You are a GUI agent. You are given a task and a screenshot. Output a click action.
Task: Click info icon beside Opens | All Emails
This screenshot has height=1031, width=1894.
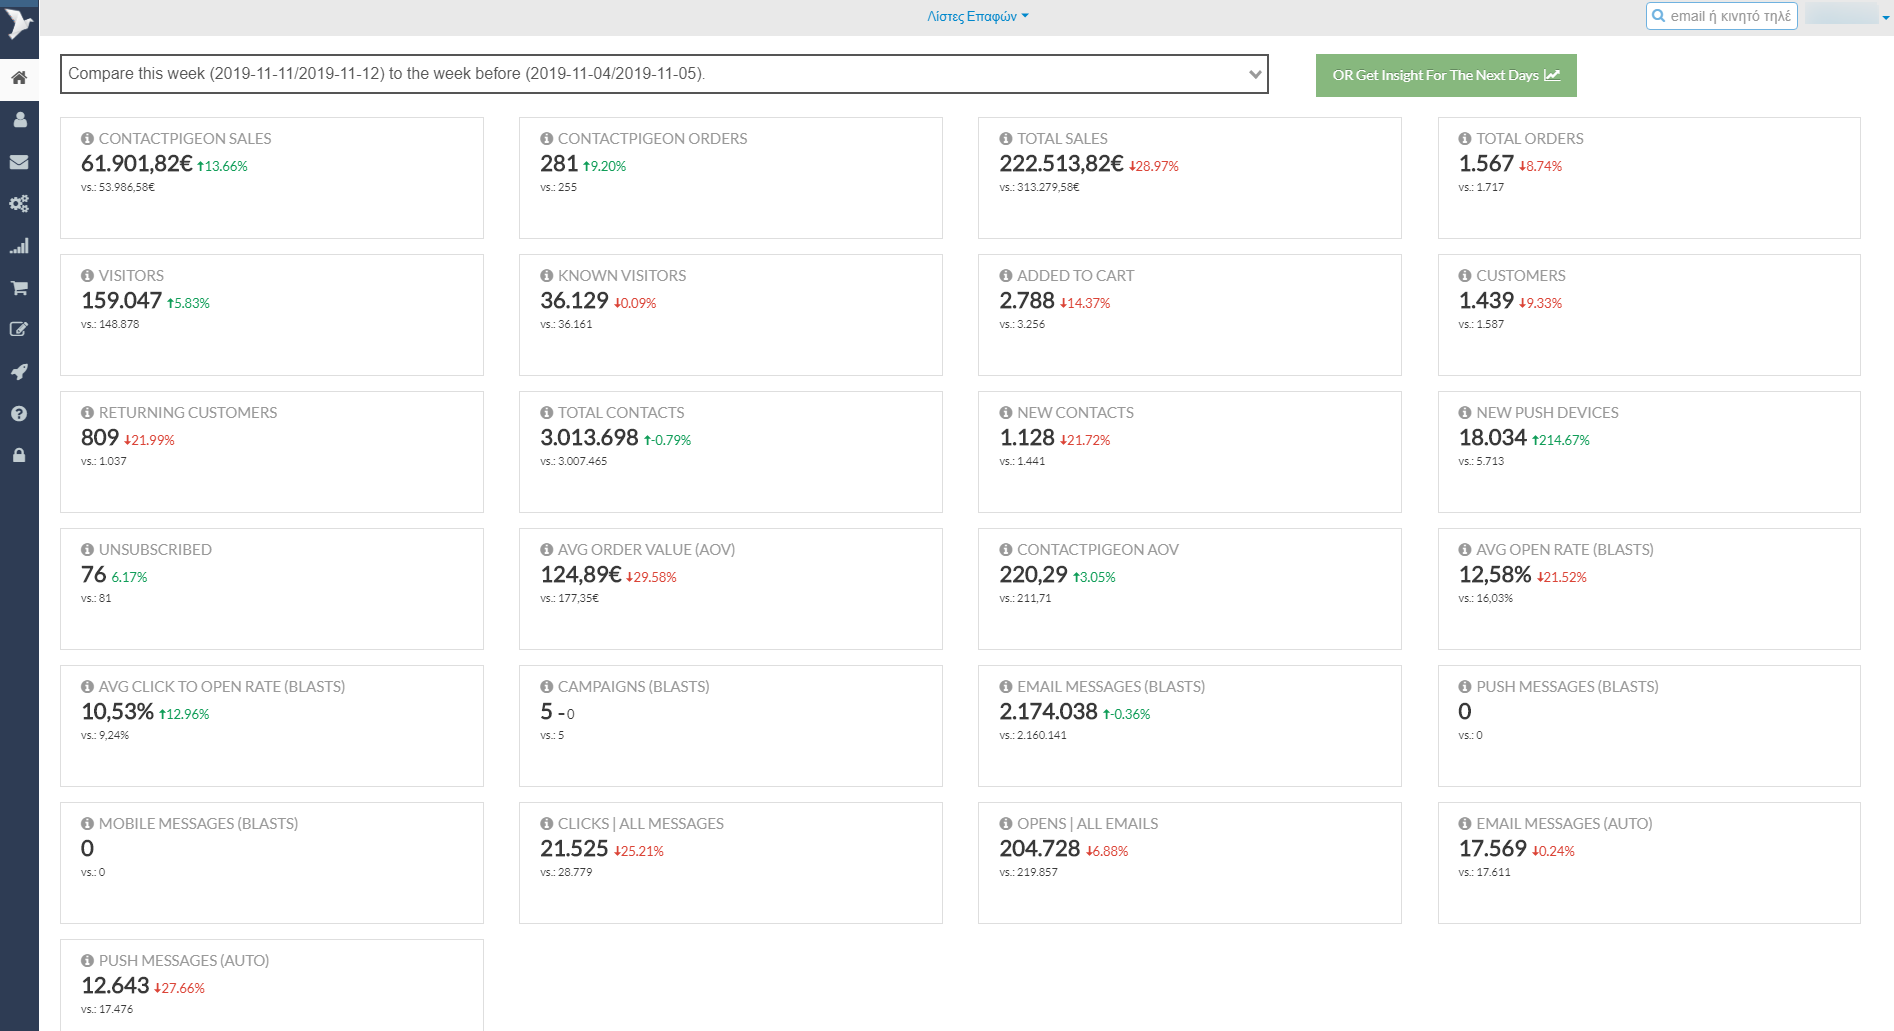point(1006,824)
